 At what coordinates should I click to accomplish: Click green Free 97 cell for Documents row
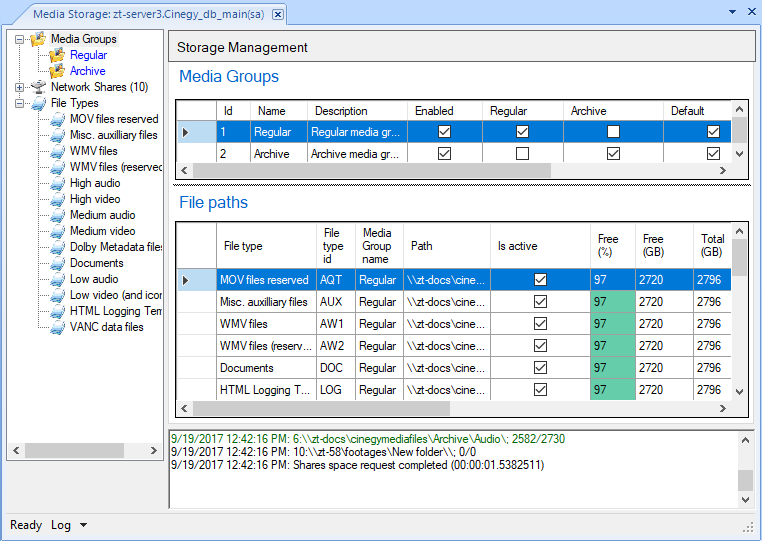[613, 368]
